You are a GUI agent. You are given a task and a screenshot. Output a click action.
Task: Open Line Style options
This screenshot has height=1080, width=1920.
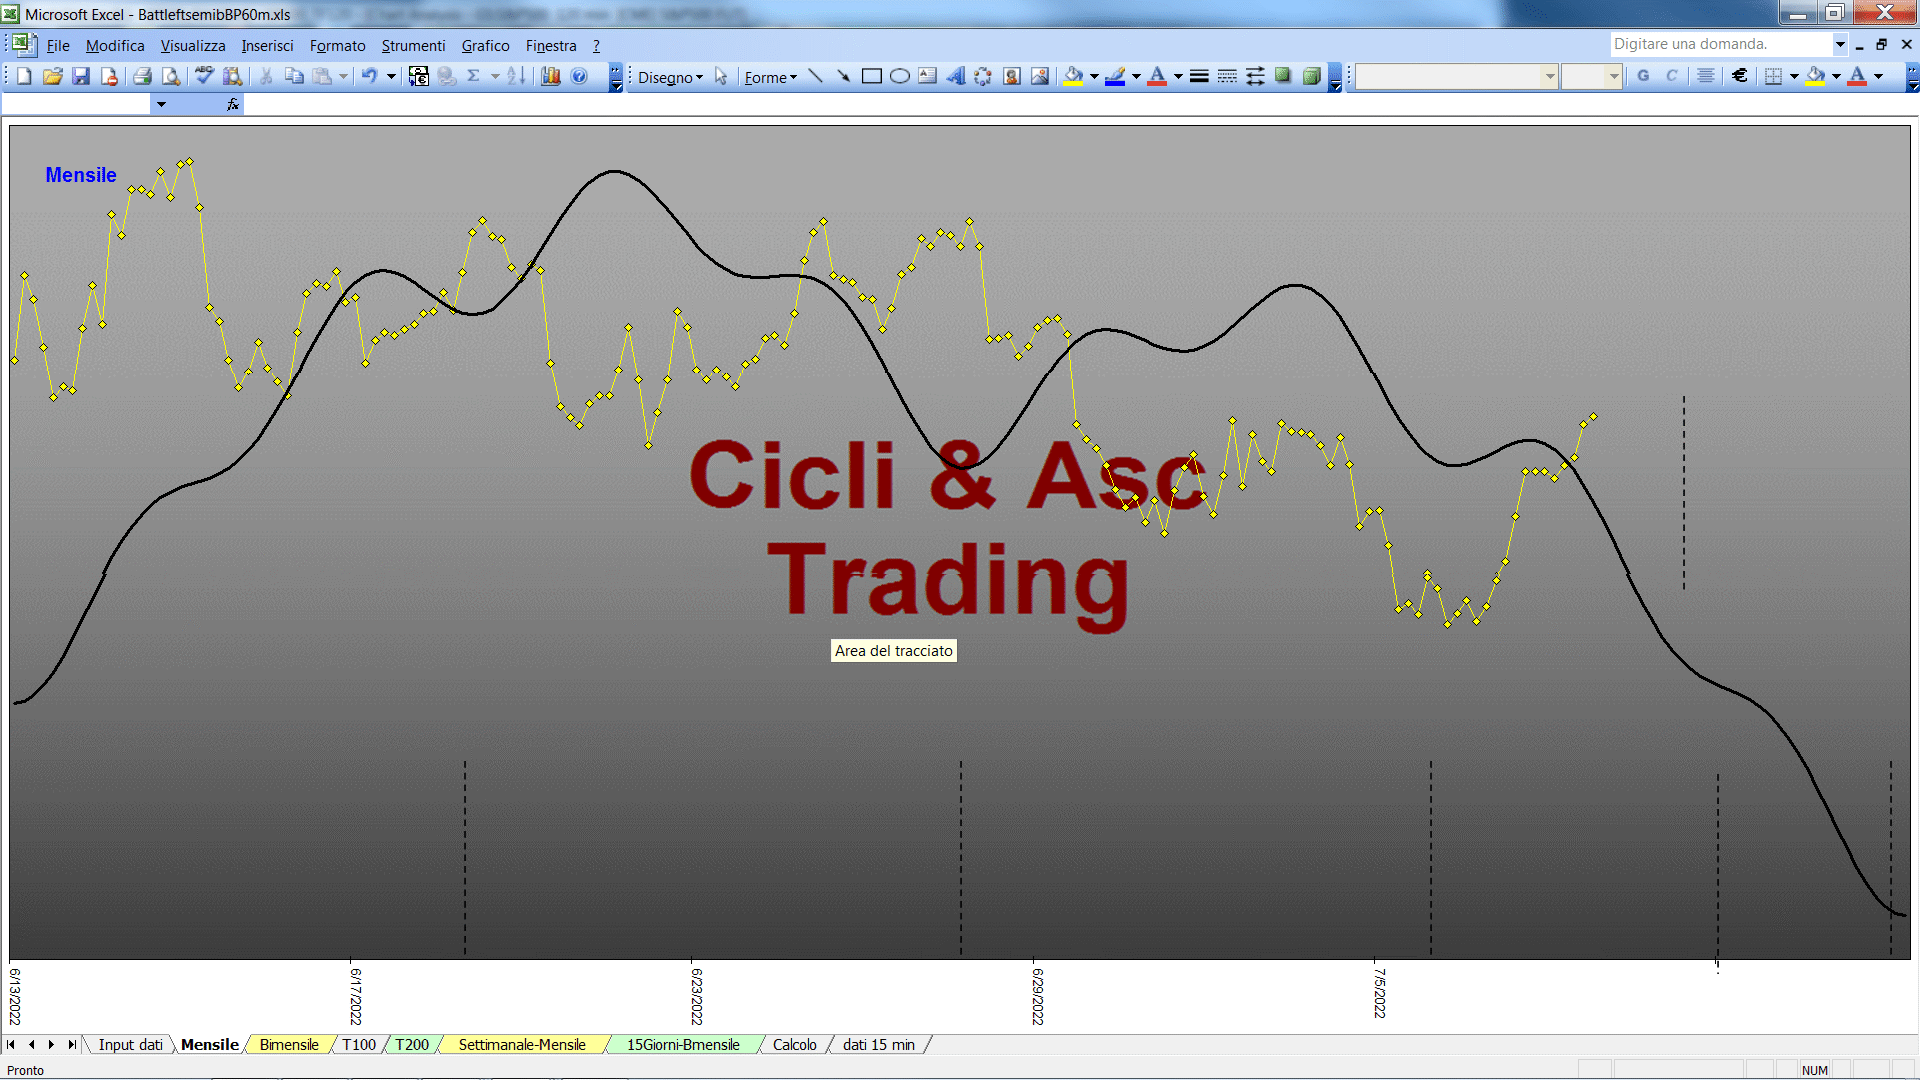point(1199,76)
